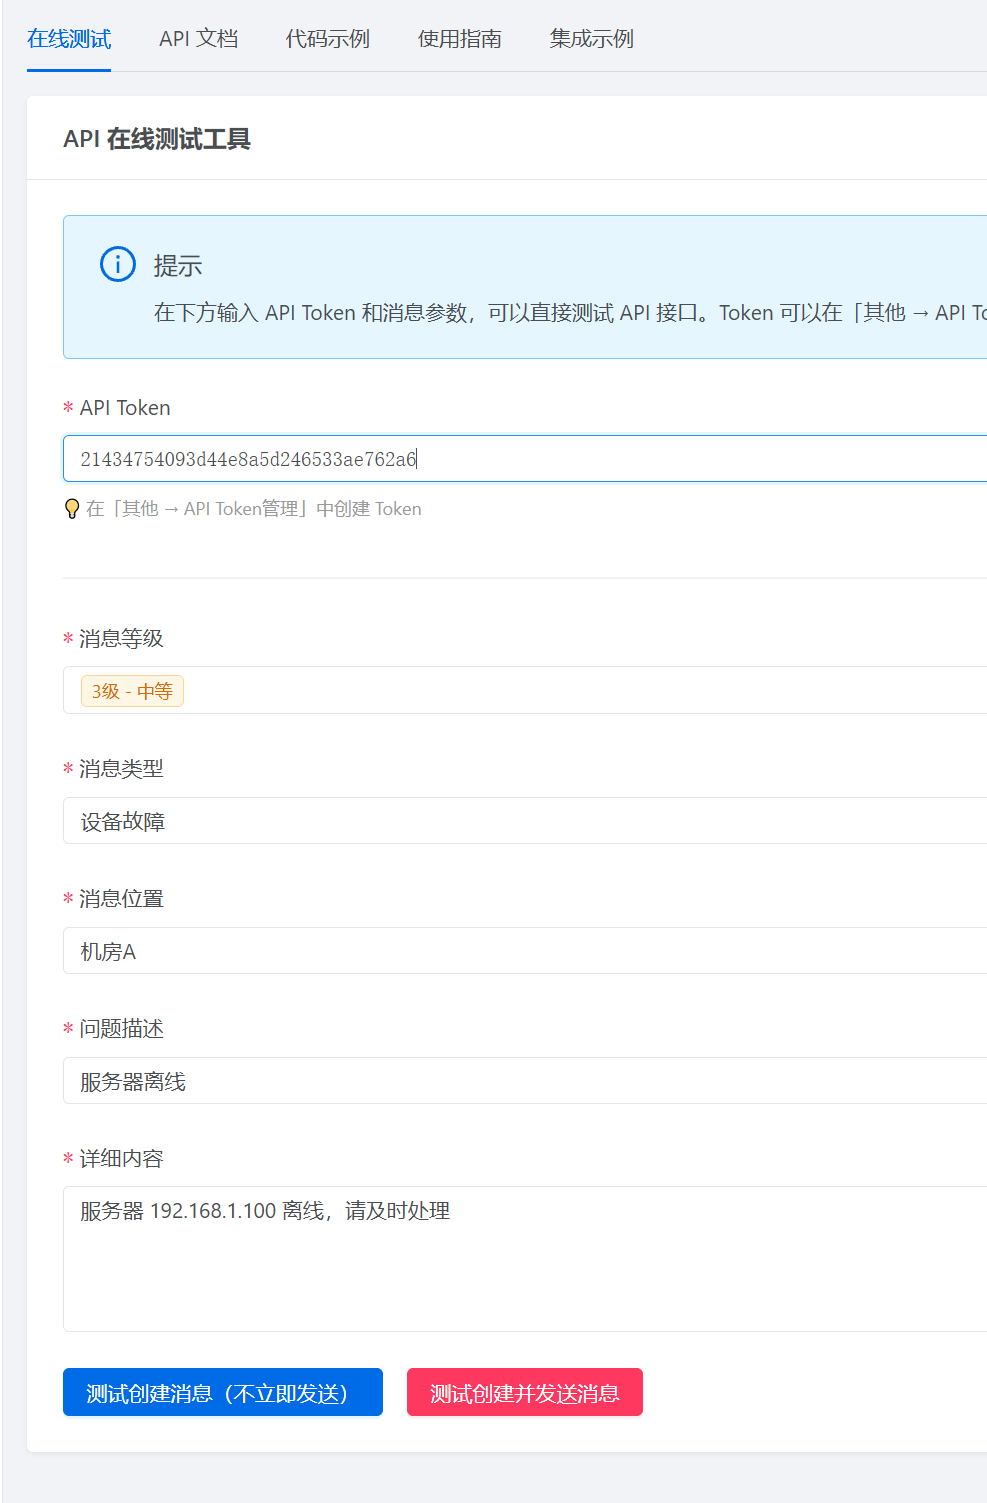Click the API Token field label
Viewport: 987px width, 1503px height.
(125, 408)
